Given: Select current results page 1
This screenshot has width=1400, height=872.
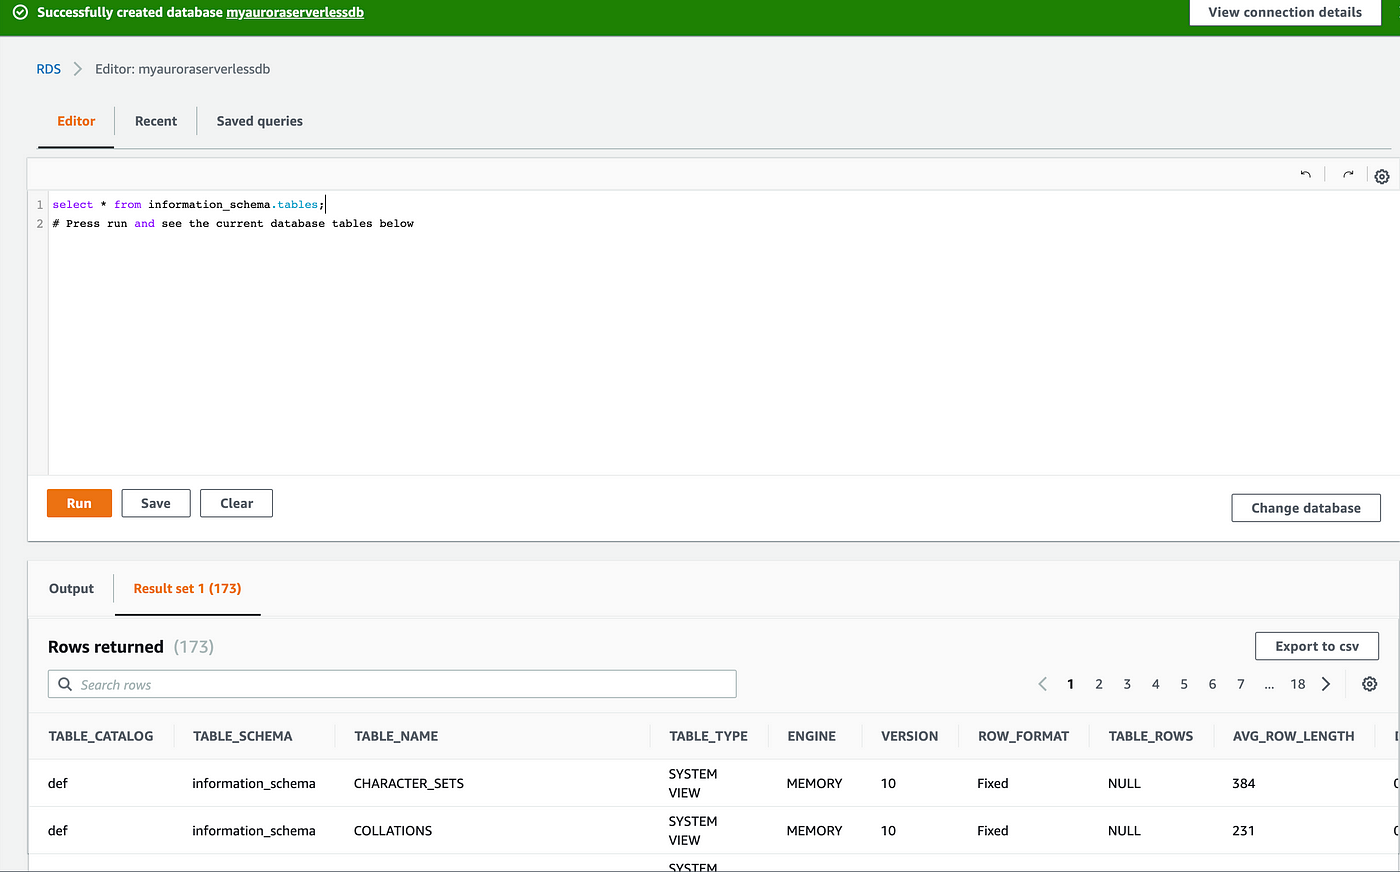Looking at the screenshot, I should point(1070,684).
